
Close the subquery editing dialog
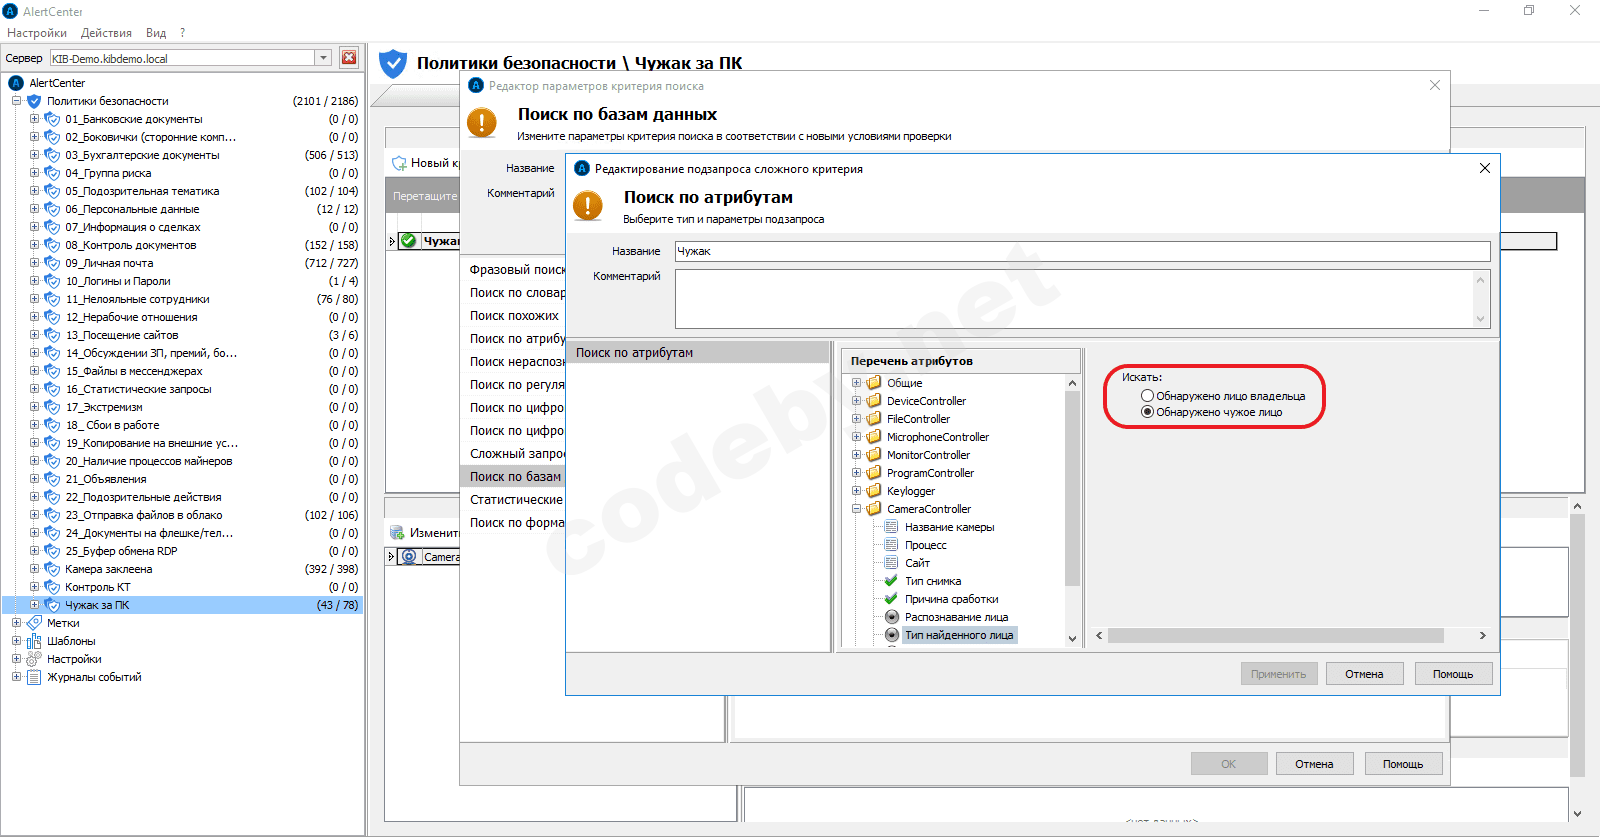point(1485,168)
